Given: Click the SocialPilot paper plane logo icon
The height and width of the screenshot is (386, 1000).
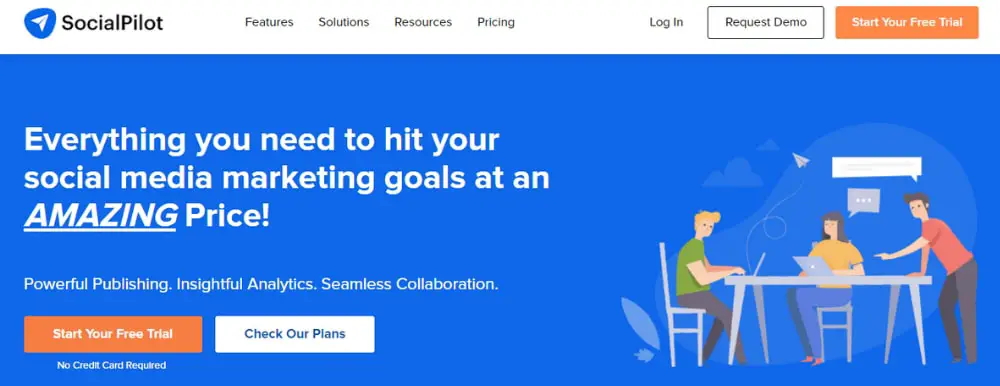Looking at the screenshot, I should 40,23.
